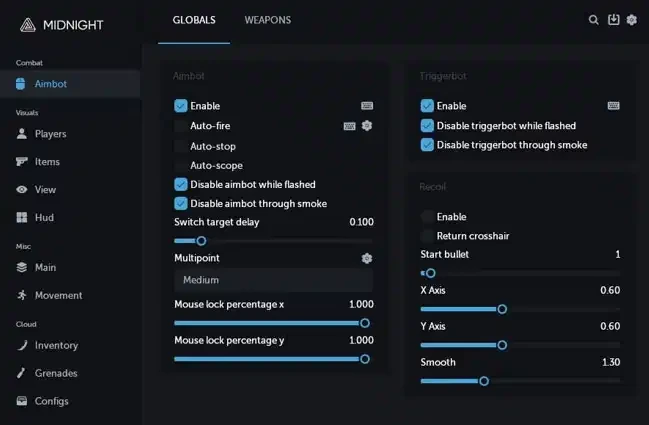Viewport: 649px width, 425px height.
Task: Click the Main layers icon
Action: (22, 267)
